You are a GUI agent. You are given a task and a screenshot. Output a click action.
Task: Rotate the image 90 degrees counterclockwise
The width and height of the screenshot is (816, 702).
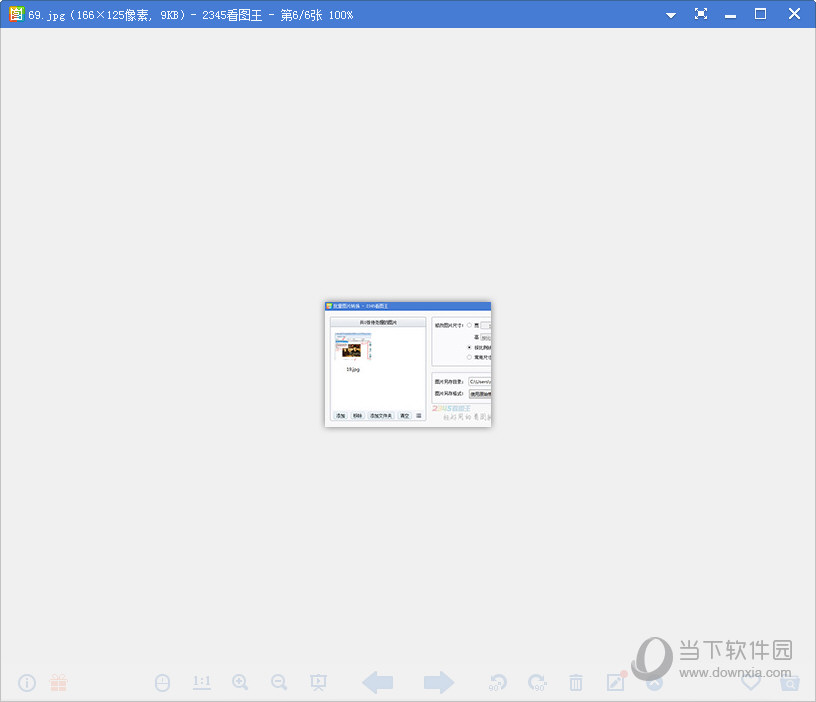497,683
